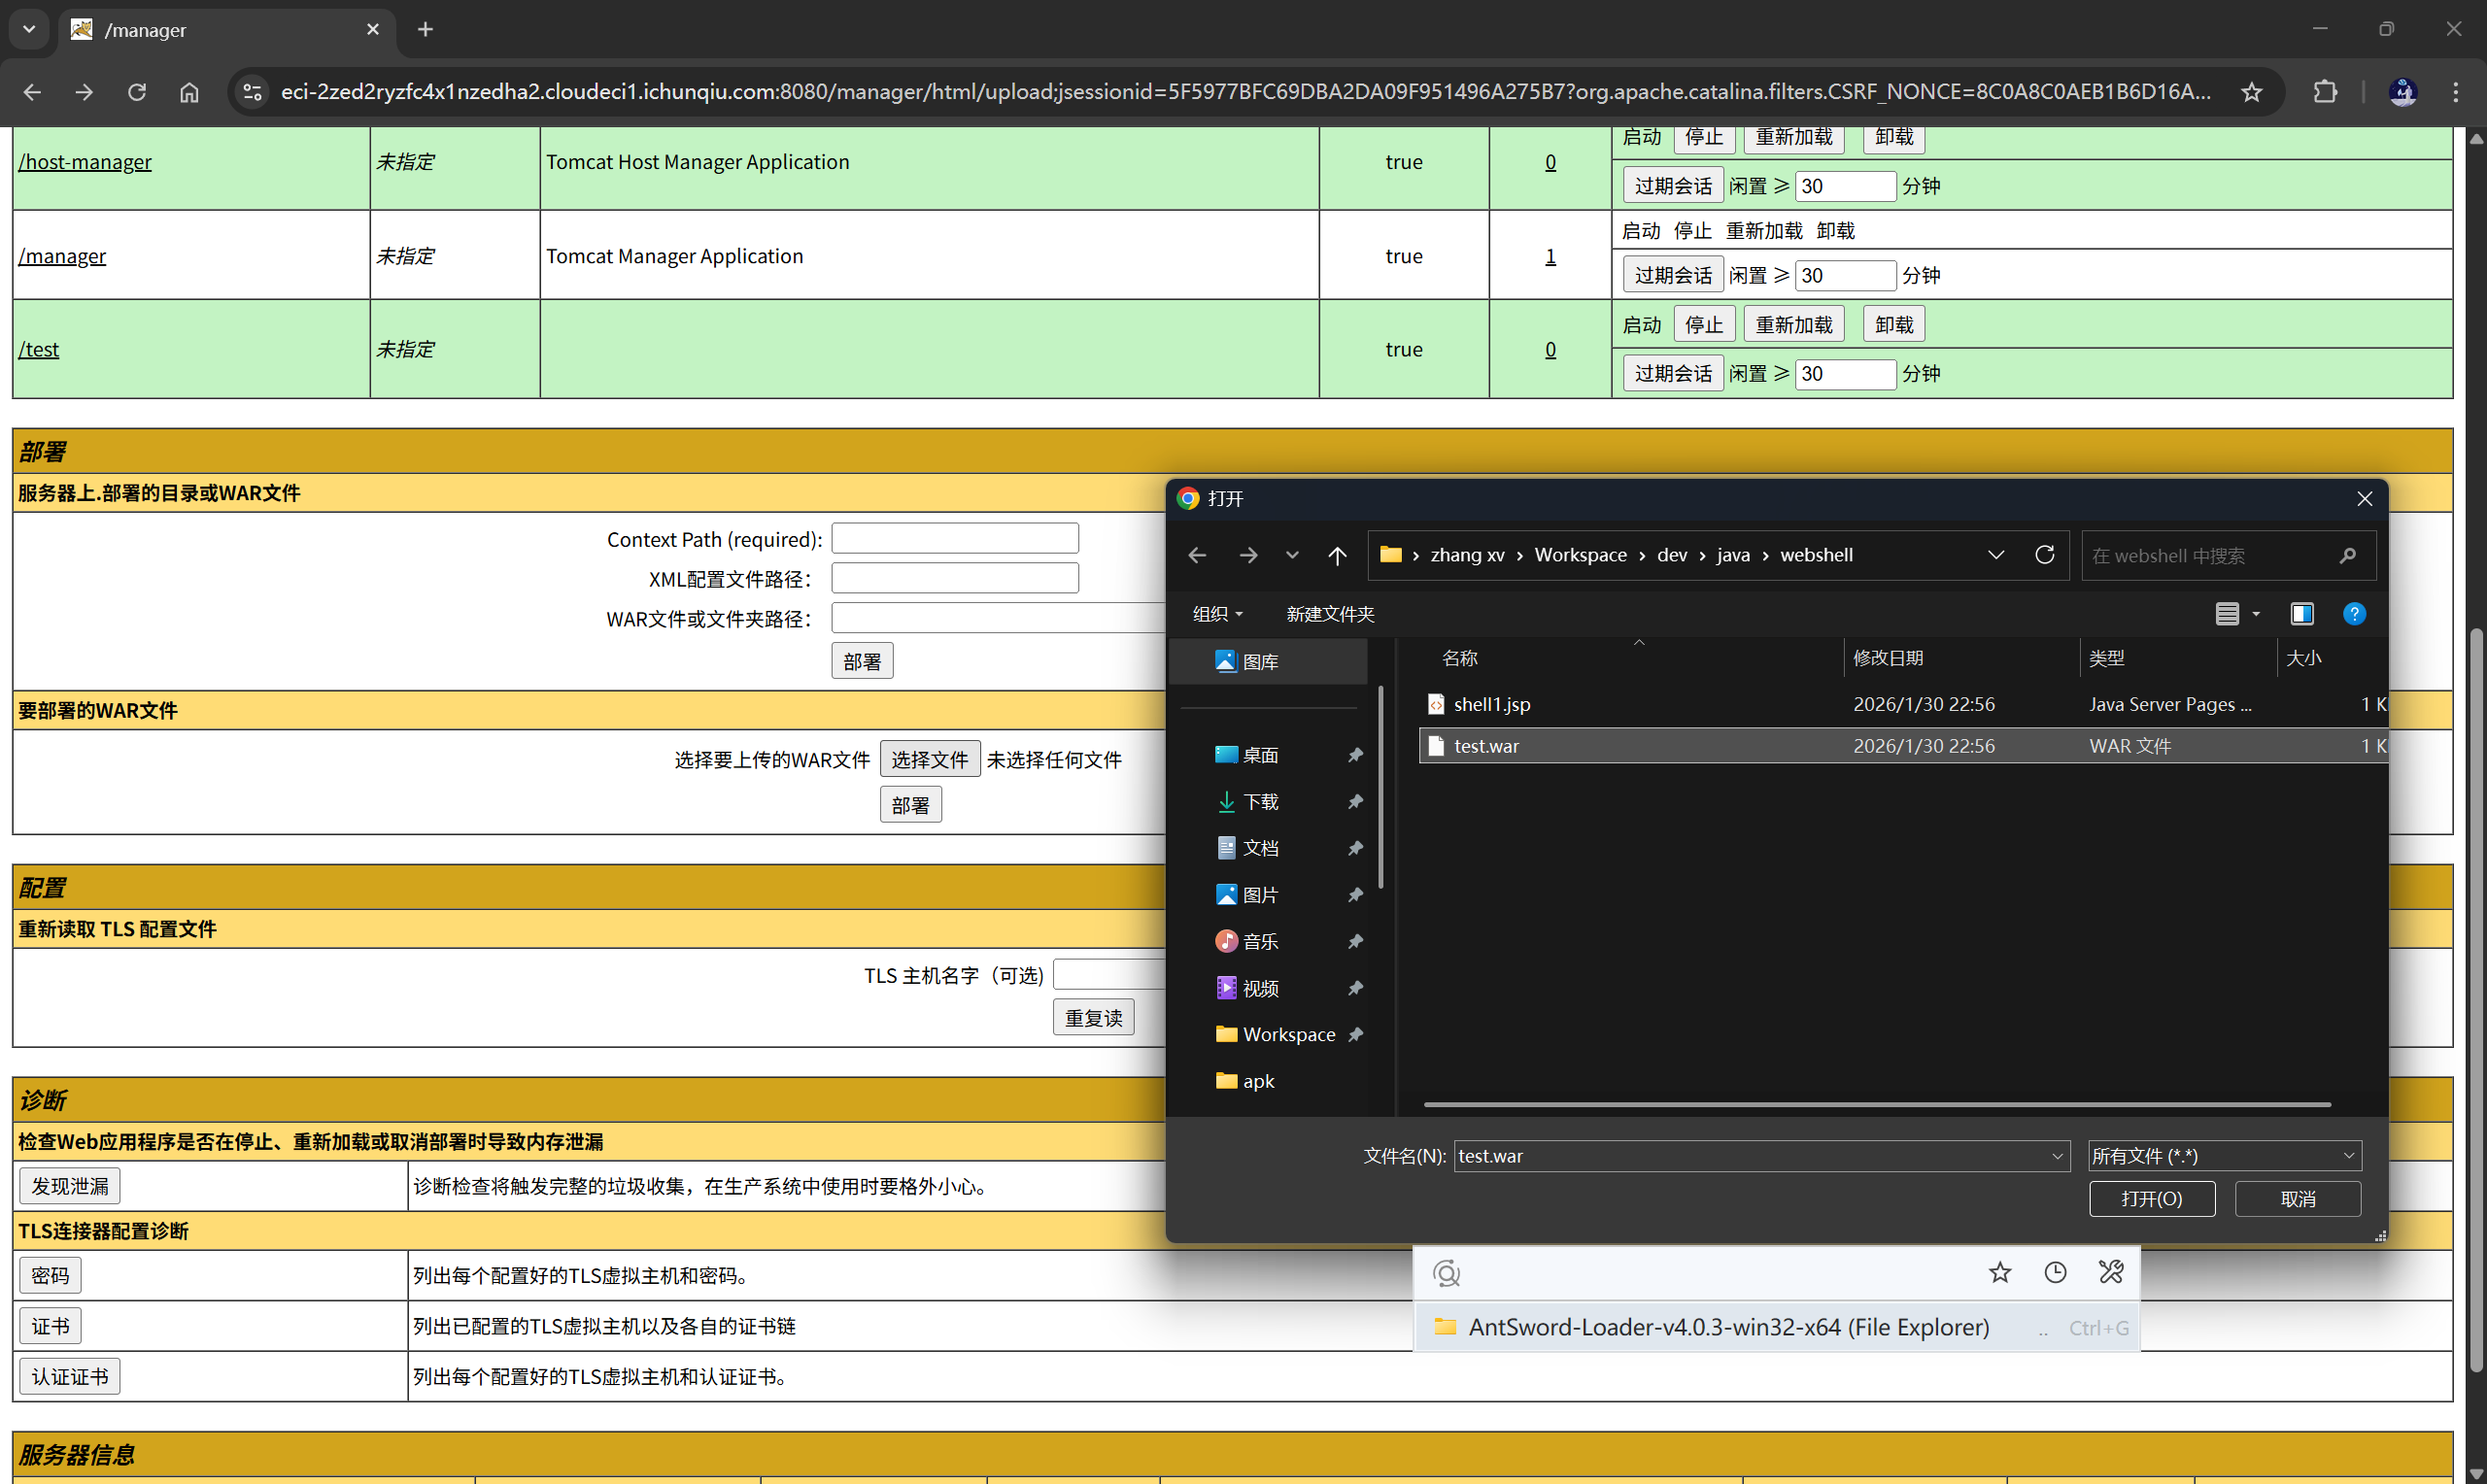The width and height of the screenshot is (2487, 1484).
Task: Select the /manager browser tab
Action: pyautogui.click(x=226, y=30)
